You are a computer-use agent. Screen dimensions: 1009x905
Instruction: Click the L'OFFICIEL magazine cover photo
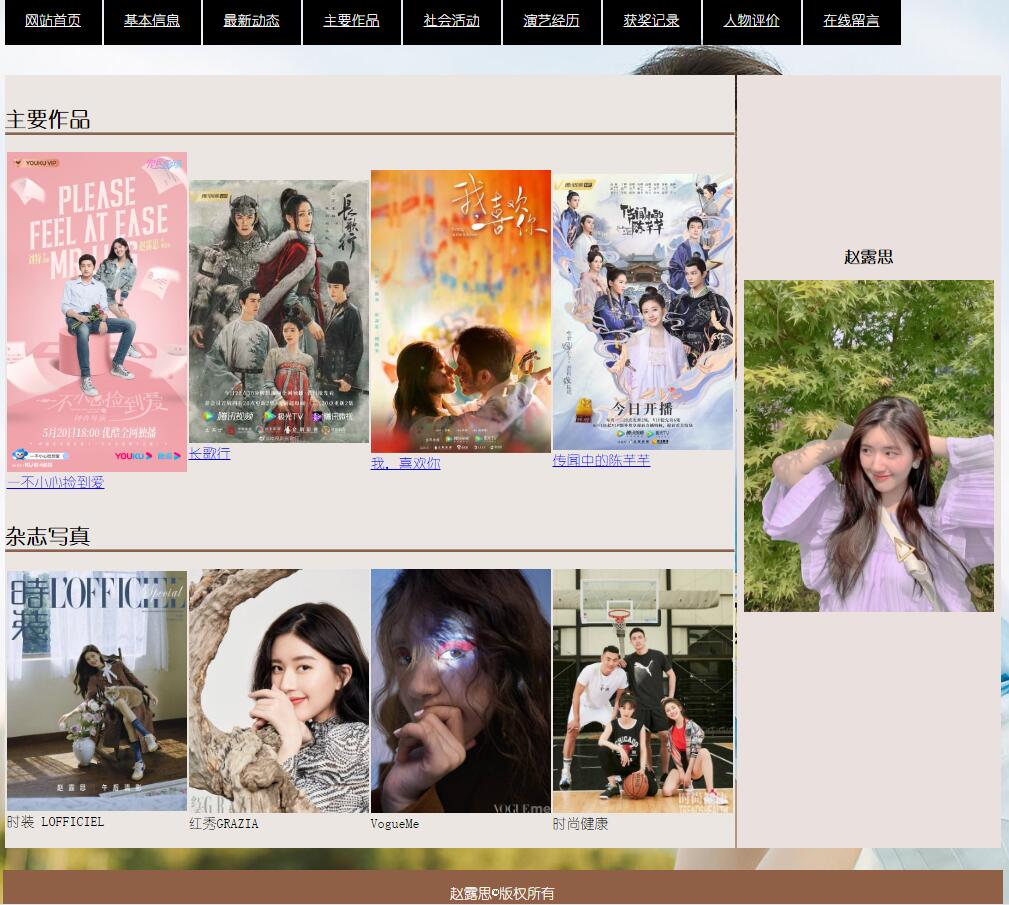pyautogui.click(x=97, y=690)
